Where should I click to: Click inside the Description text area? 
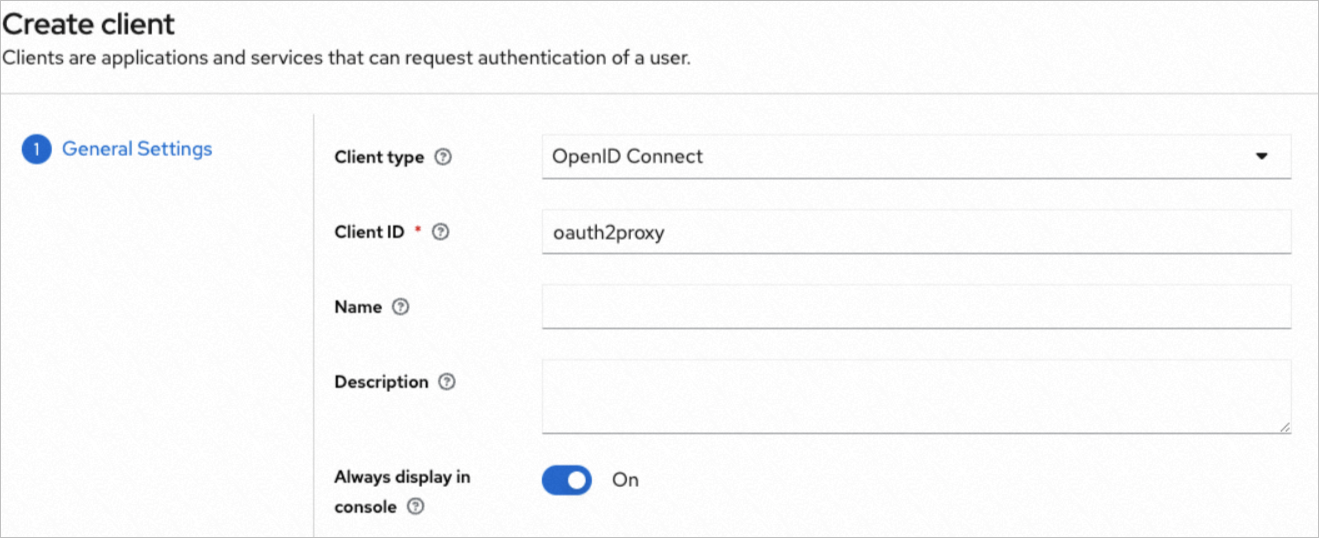point(915,396)
